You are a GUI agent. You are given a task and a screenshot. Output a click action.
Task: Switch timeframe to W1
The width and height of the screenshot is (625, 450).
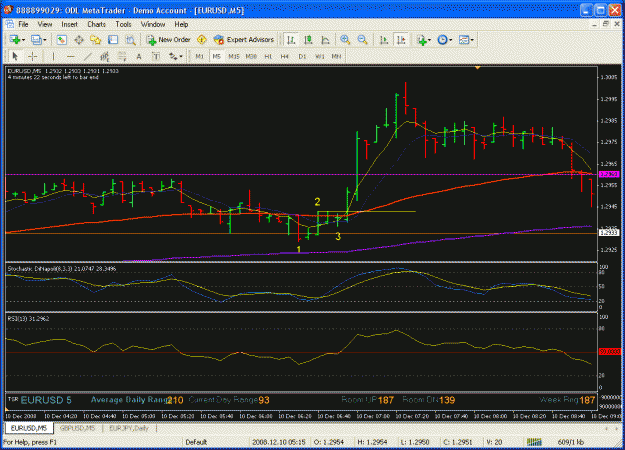[x=320, y=57]
